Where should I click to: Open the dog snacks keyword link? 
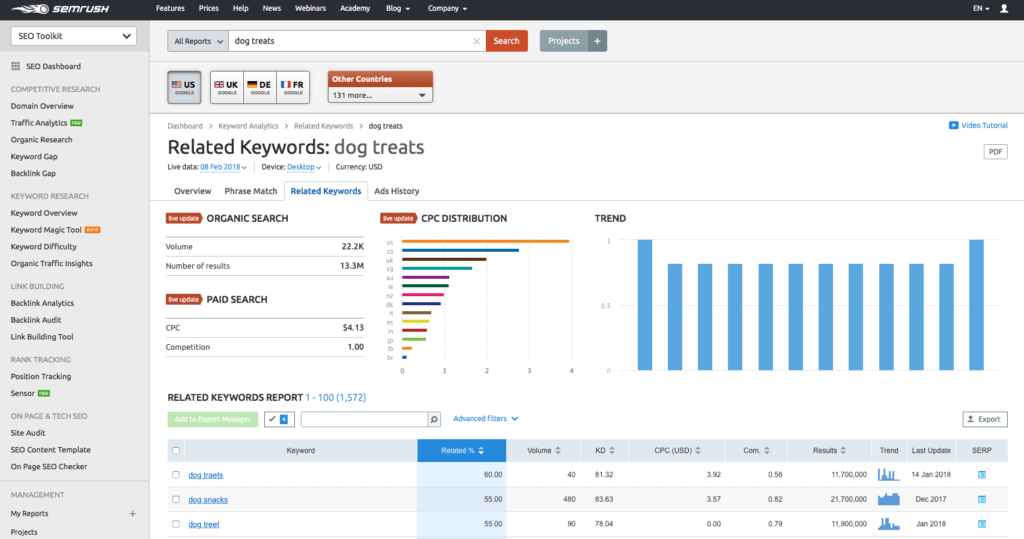(208, 500)
